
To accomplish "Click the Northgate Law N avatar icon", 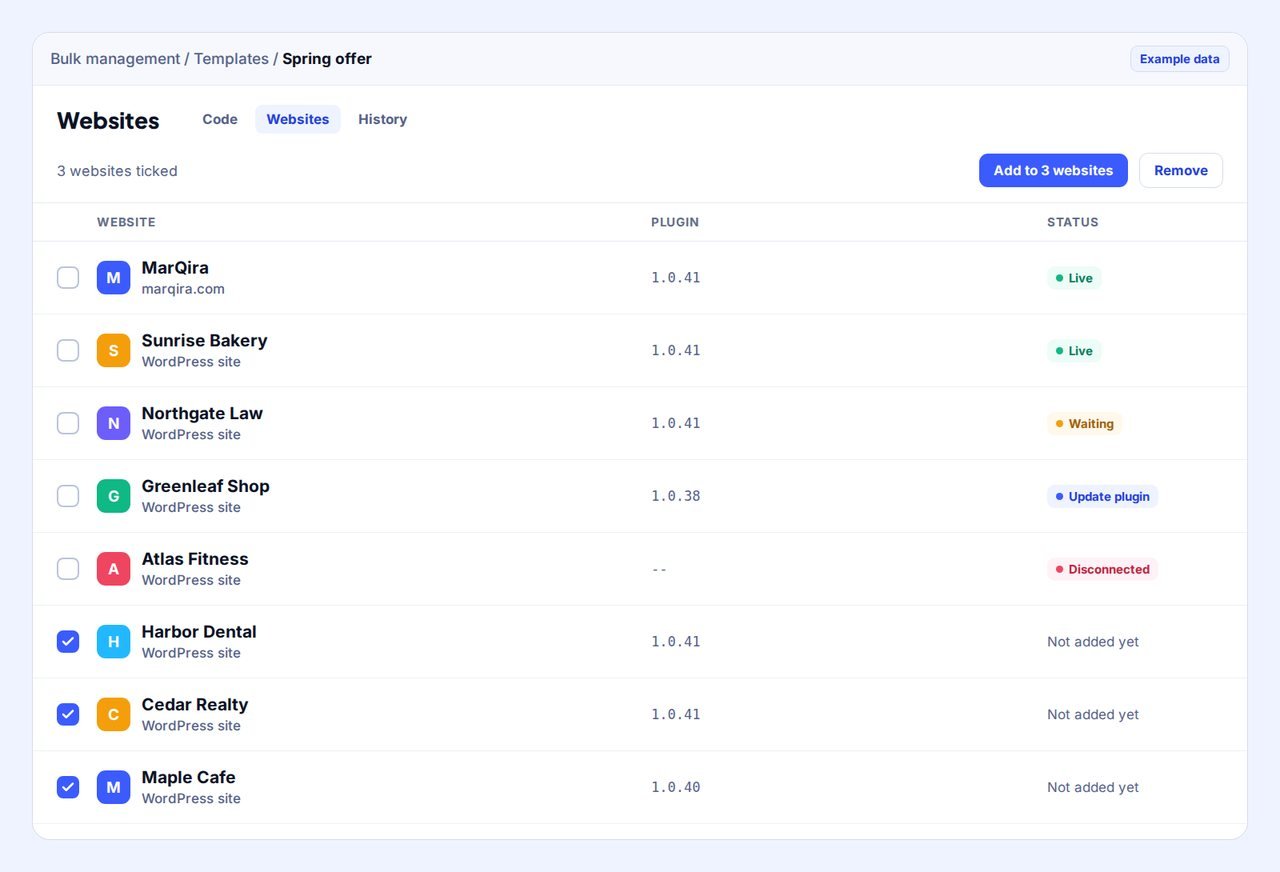I will coord(113,424).
